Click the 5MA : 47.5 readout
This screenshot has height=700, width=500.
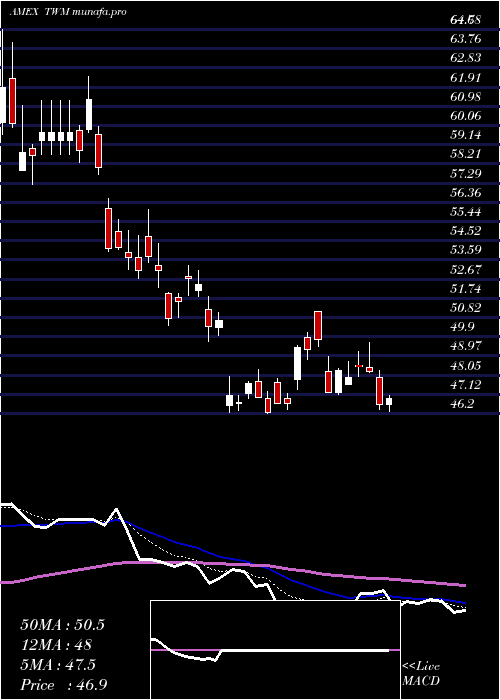click(x=58, y=664)
